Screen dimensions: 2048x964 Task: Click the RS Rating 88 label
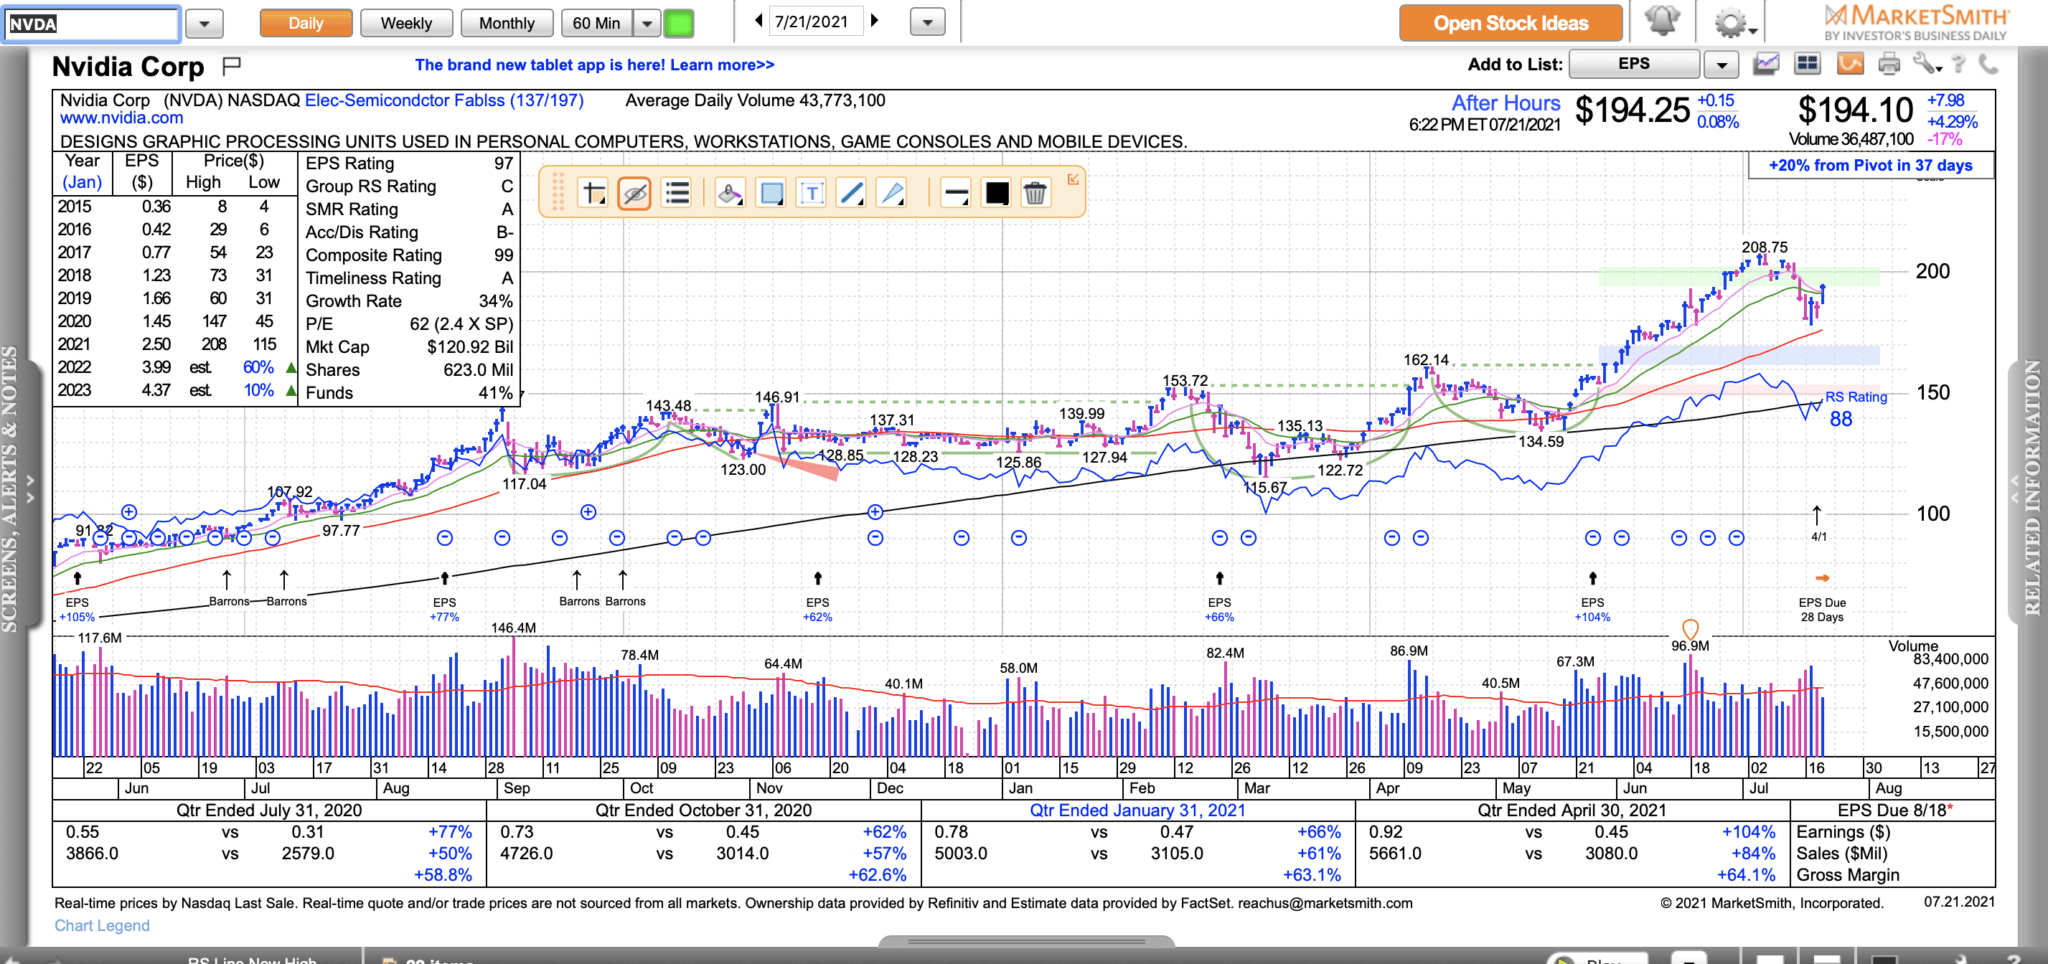[1856, 409]
